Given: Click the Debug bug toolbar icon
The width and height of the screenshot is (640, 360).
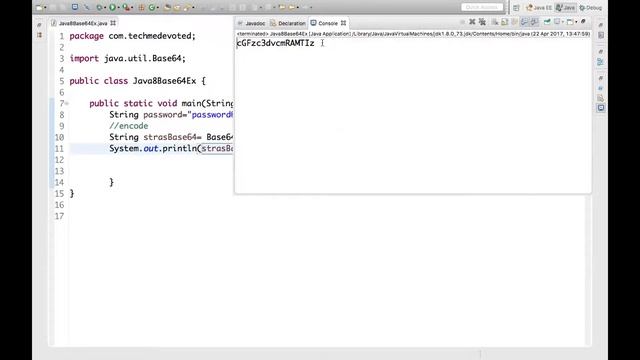Looking at the screenshot, I should 99,7.
